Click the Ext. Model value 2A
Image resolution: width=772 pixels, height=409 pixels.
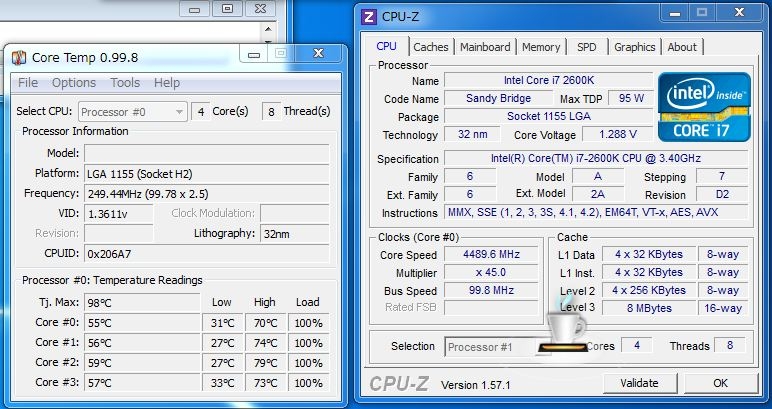(x=598, y=194)
